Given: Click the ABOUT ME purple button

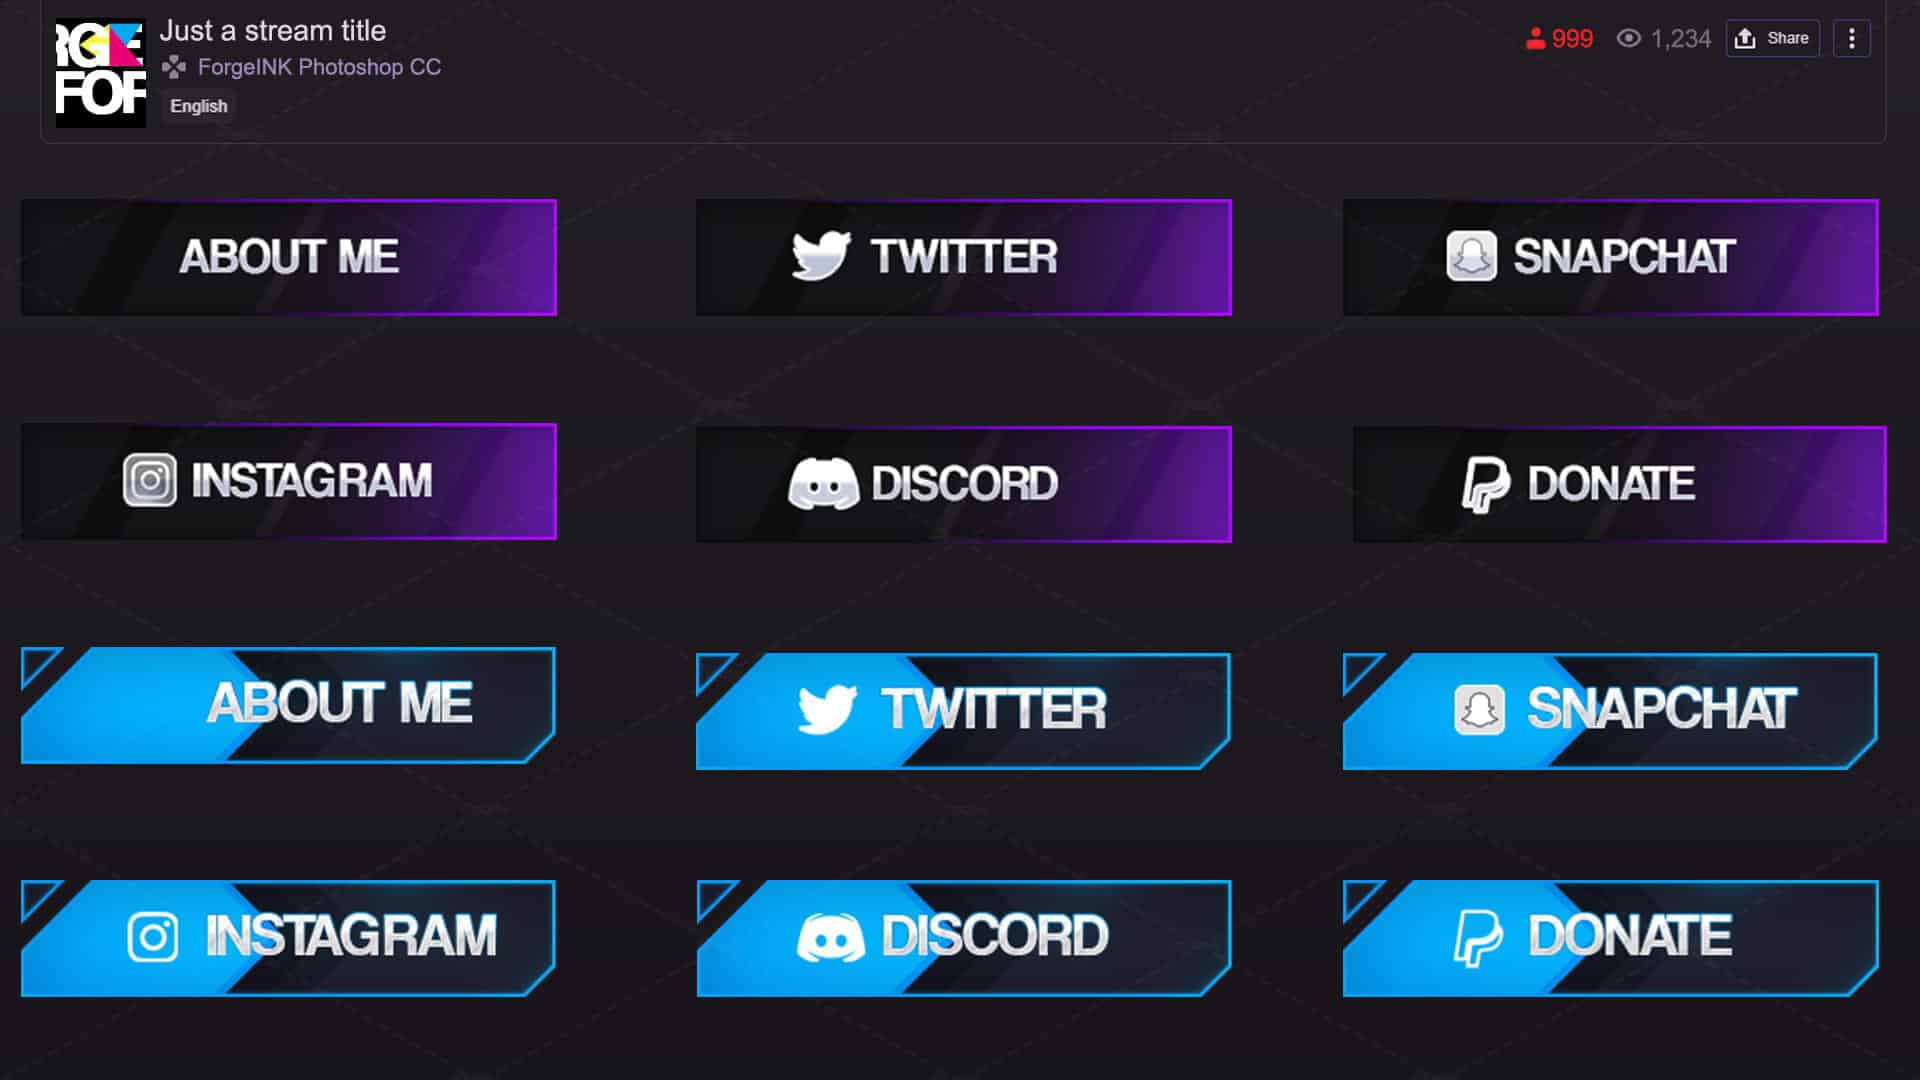Looking at the screenshot, I should click(x=287, y=257).
